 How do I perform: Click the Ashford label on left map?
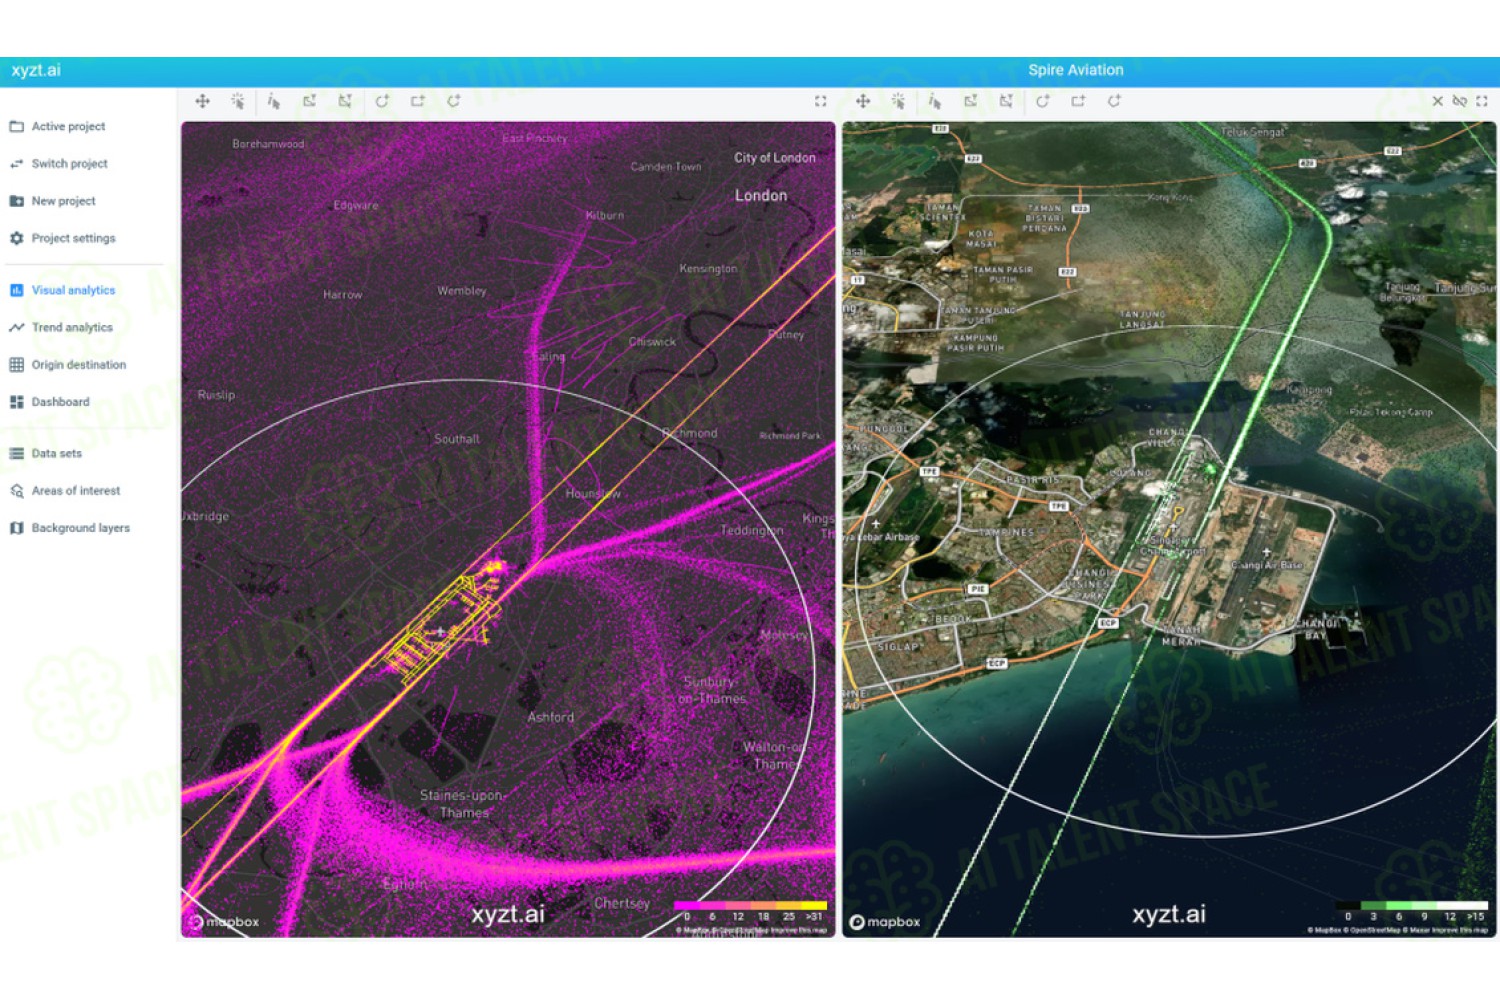click(551, 718)
